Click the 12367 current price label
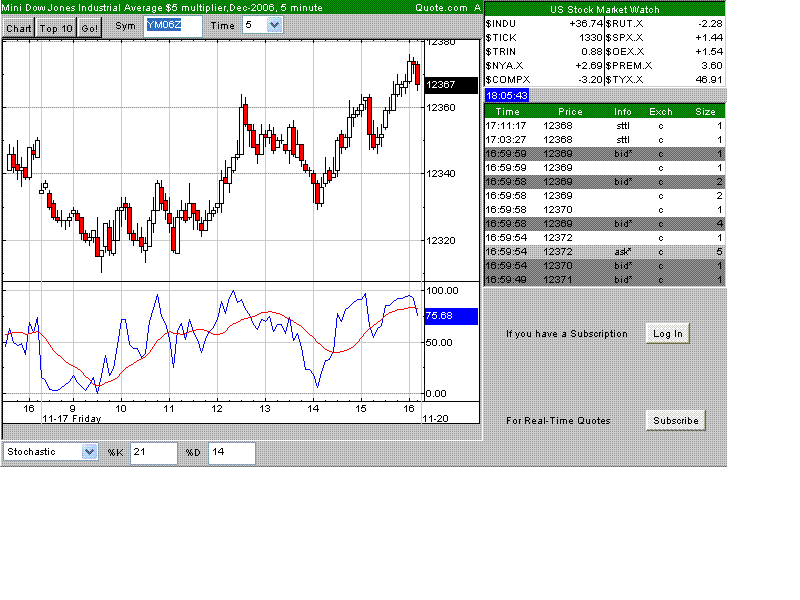 451,85
